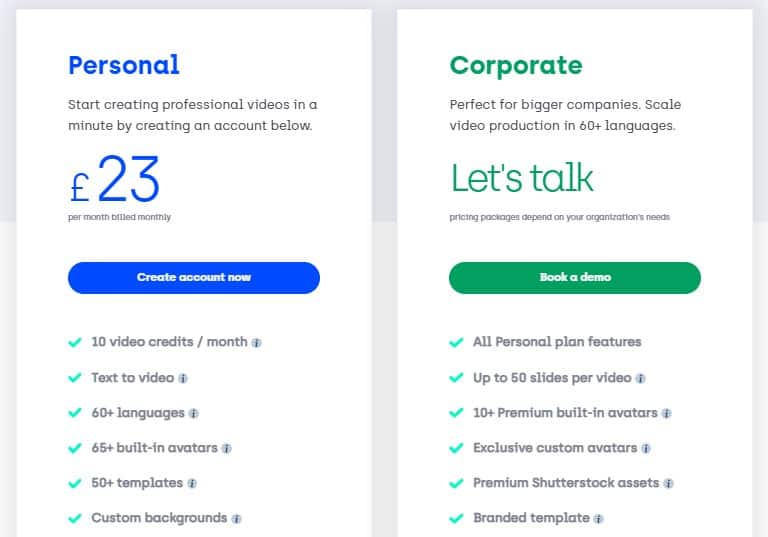The width and height of the screenshot is (768, 537).
Task: Click info icon beside 50+ templates
Action: [x=192, y=484]
